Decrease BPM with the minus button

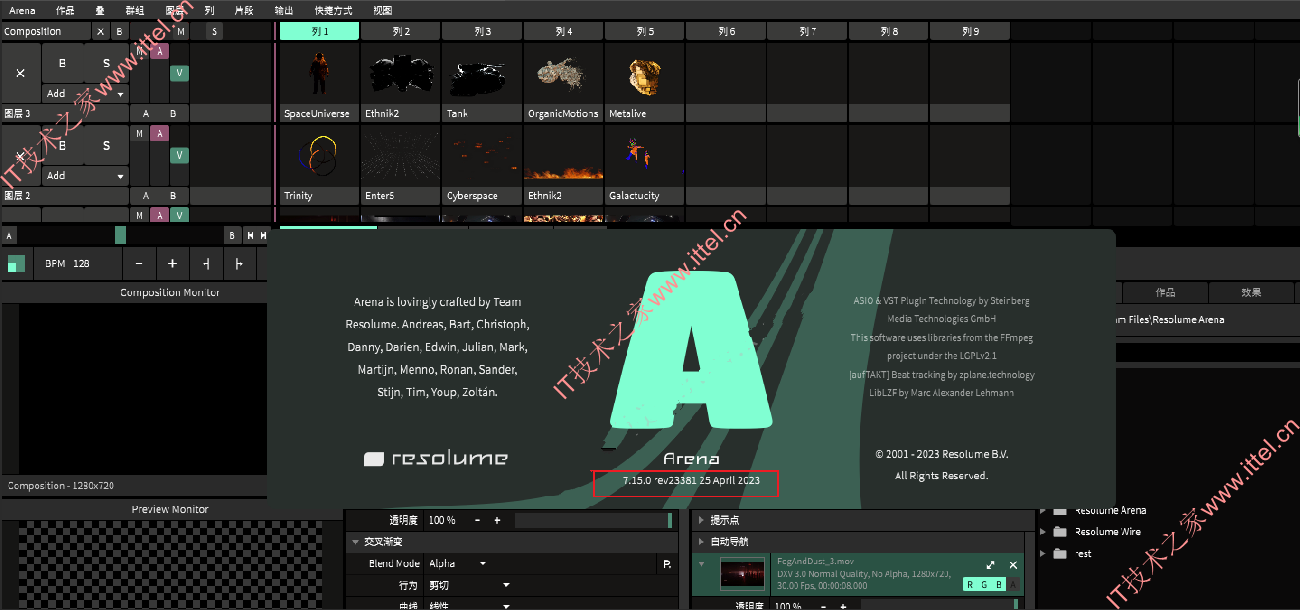139,264
